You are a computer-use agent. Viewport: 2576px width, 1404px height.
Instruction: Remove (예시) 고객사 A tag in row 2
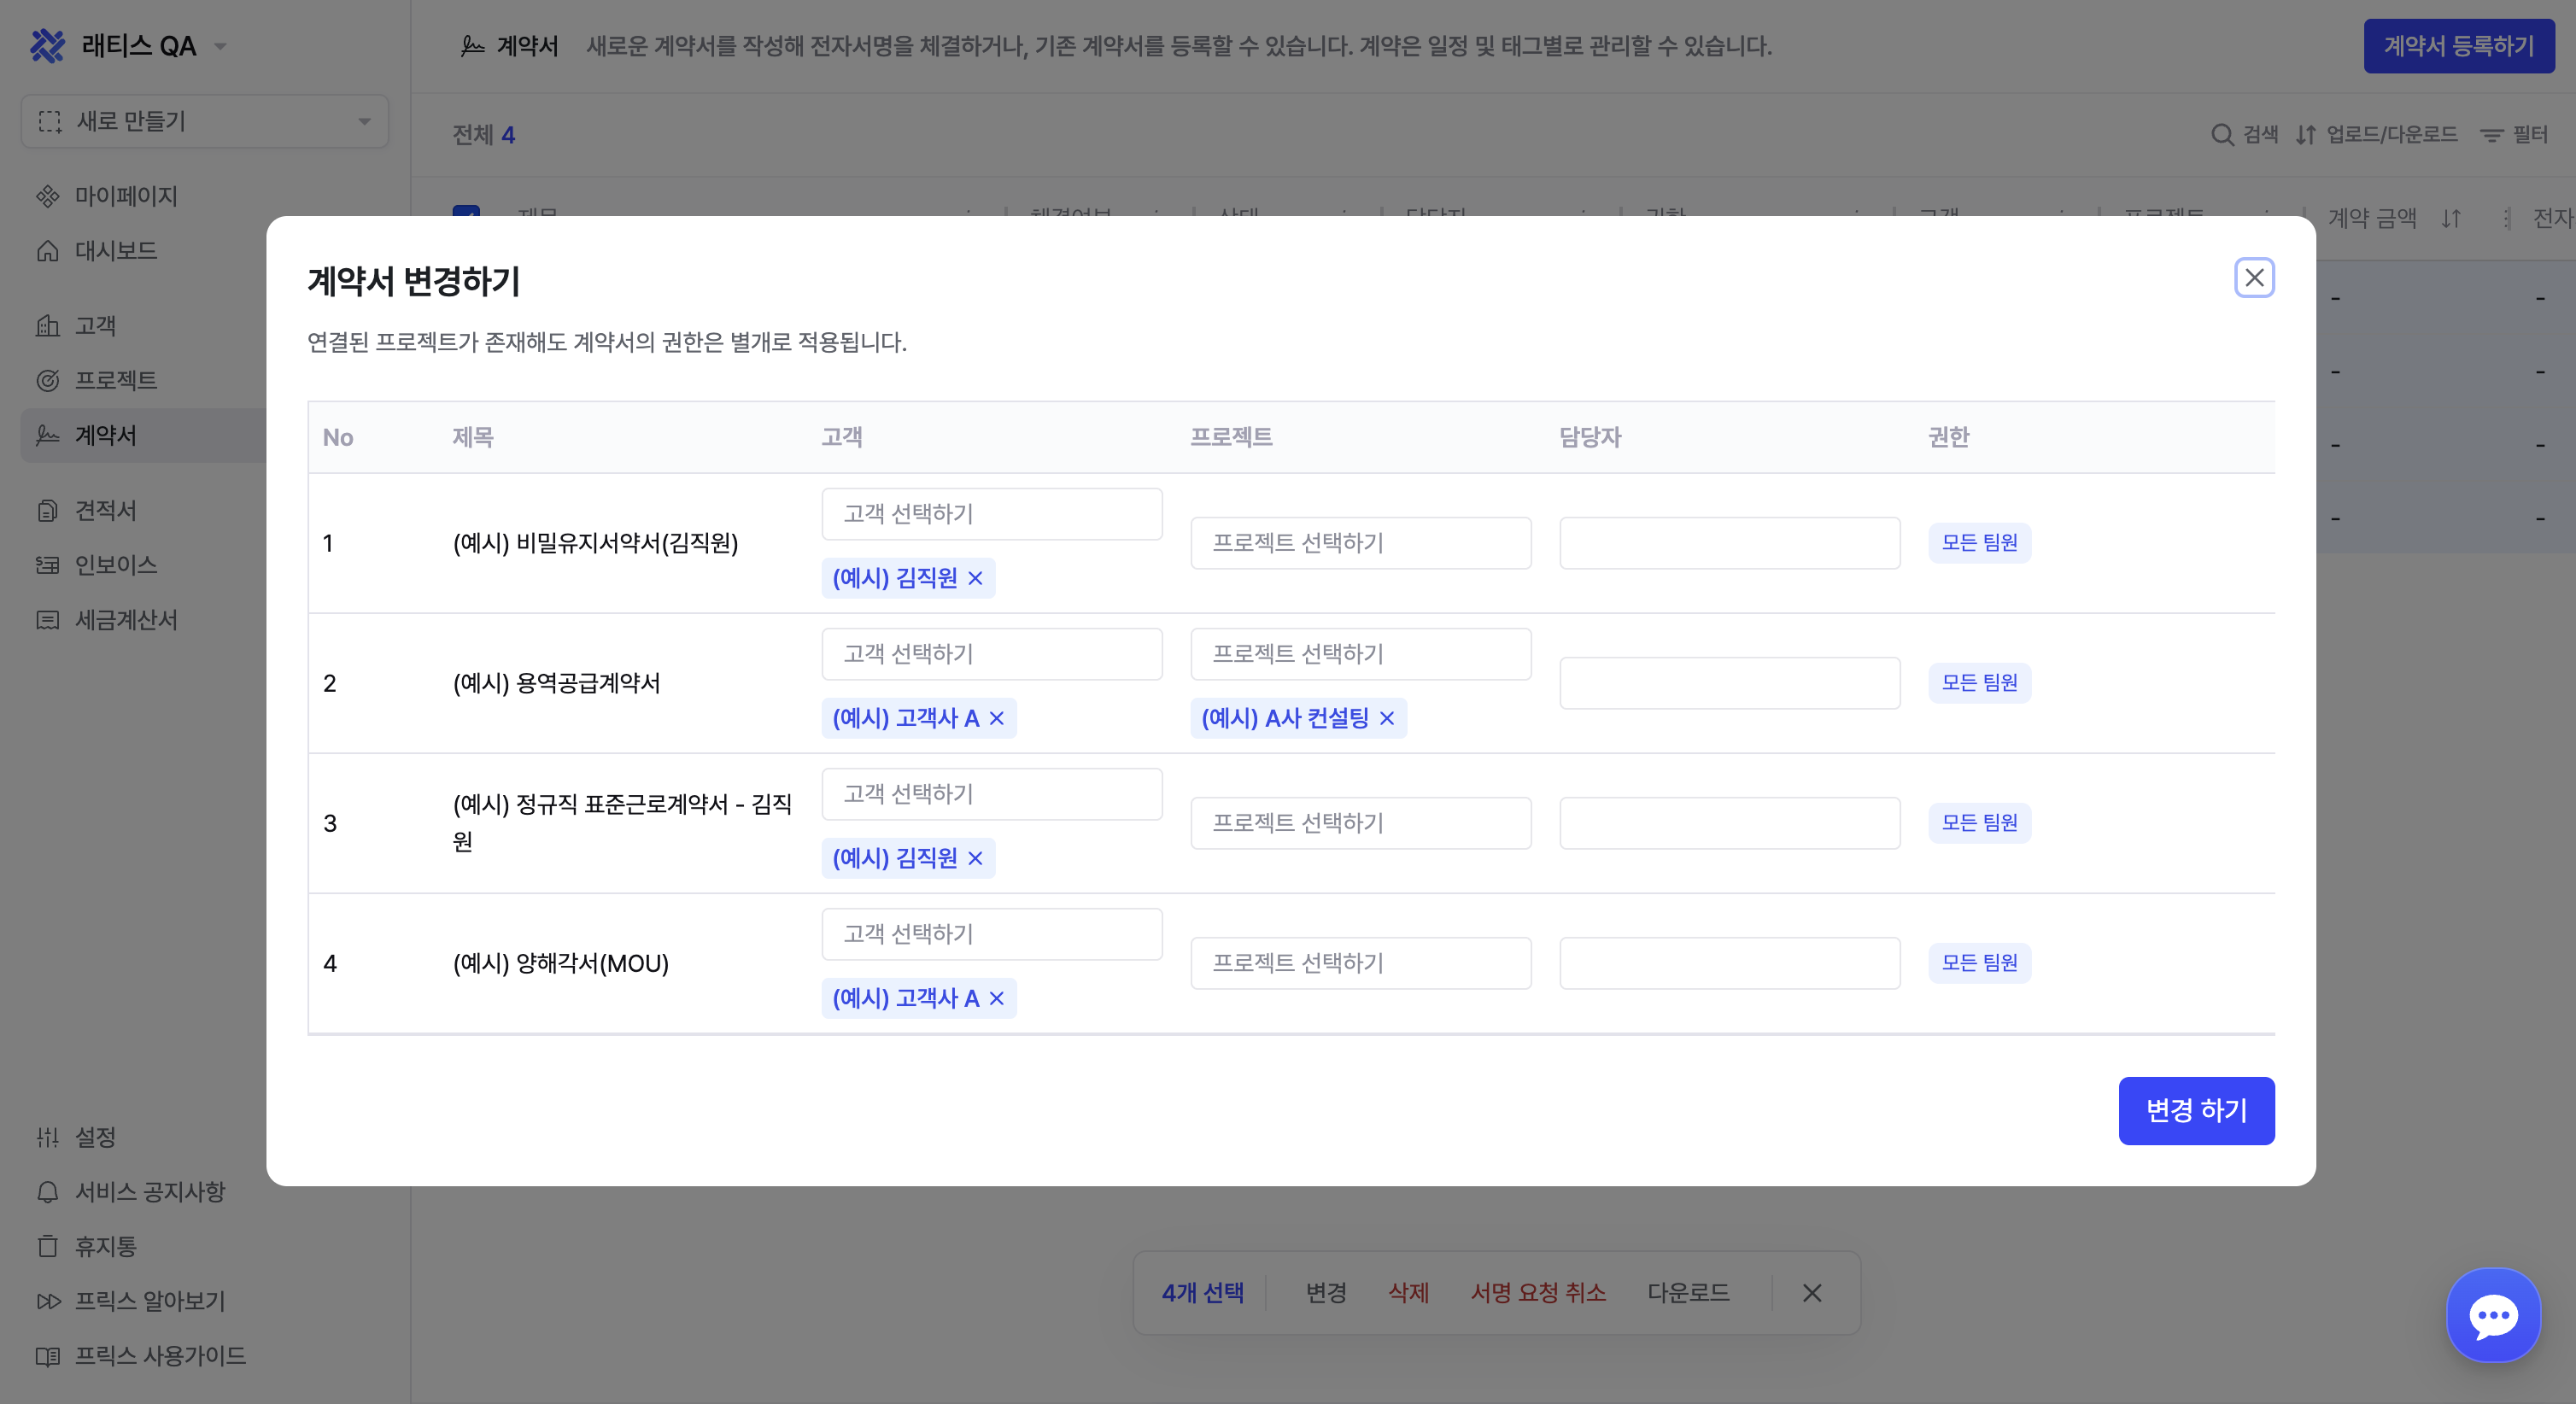(x=996, y=718)
